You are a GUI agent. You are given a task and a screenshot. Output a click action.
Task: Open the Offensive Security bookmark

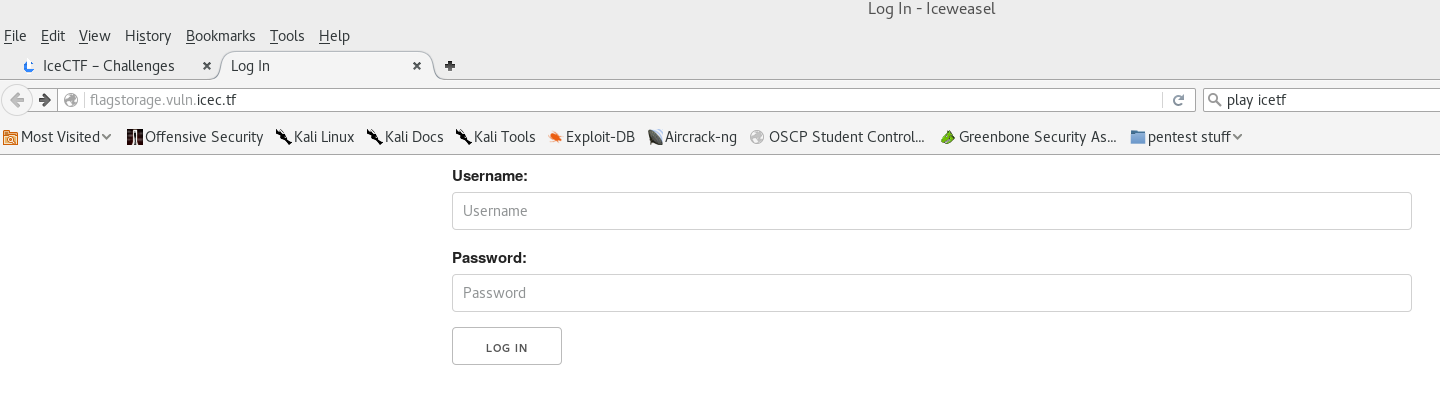[x=195, y=137]
